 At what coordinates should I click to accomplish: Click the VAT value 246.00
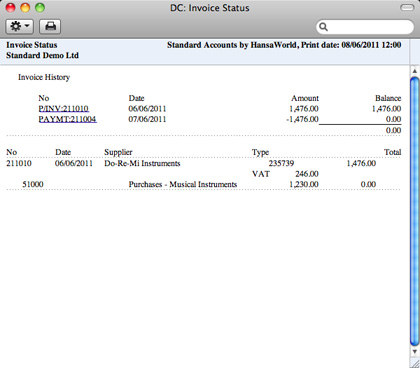307,174
